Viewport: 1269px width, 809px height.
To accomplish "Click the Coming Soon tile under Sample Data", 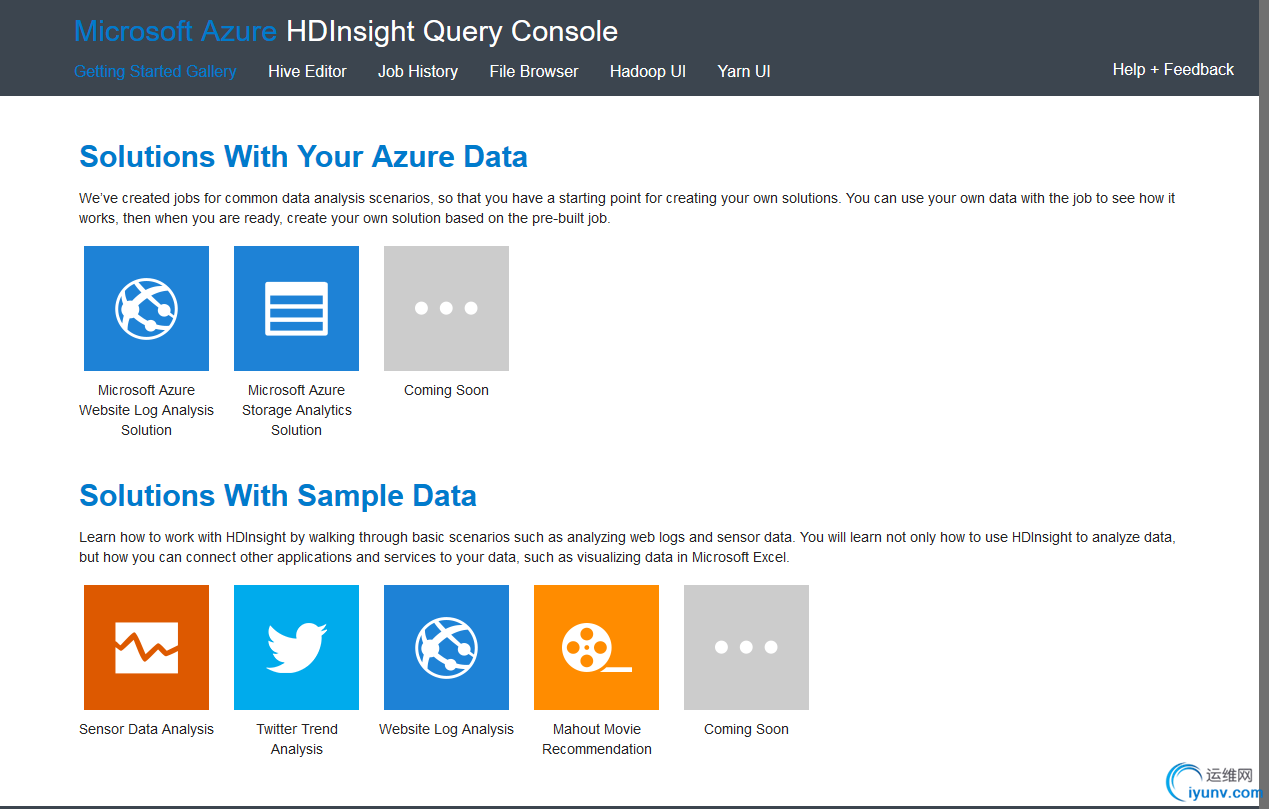I will pyautogui.click(x=746, y=647).
